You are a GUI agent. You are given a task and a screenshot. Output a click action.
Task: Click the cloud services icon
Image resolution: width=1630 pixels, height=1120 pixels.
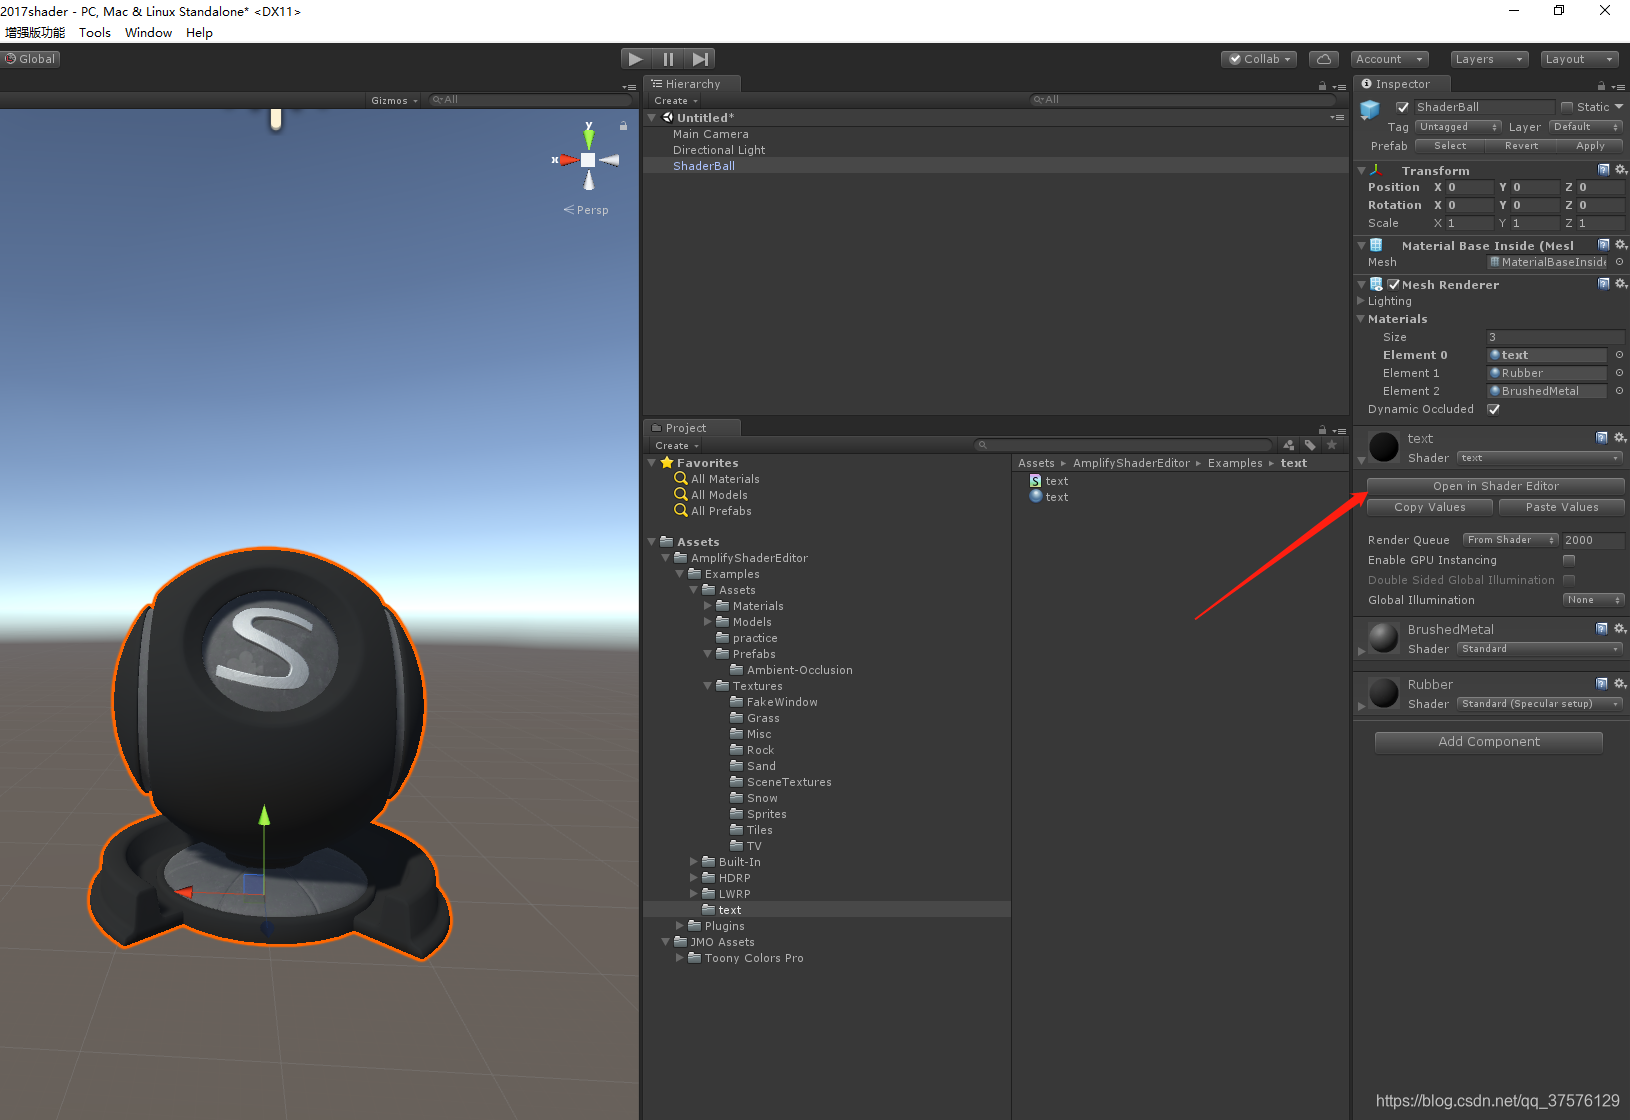tap(1324, 59)
